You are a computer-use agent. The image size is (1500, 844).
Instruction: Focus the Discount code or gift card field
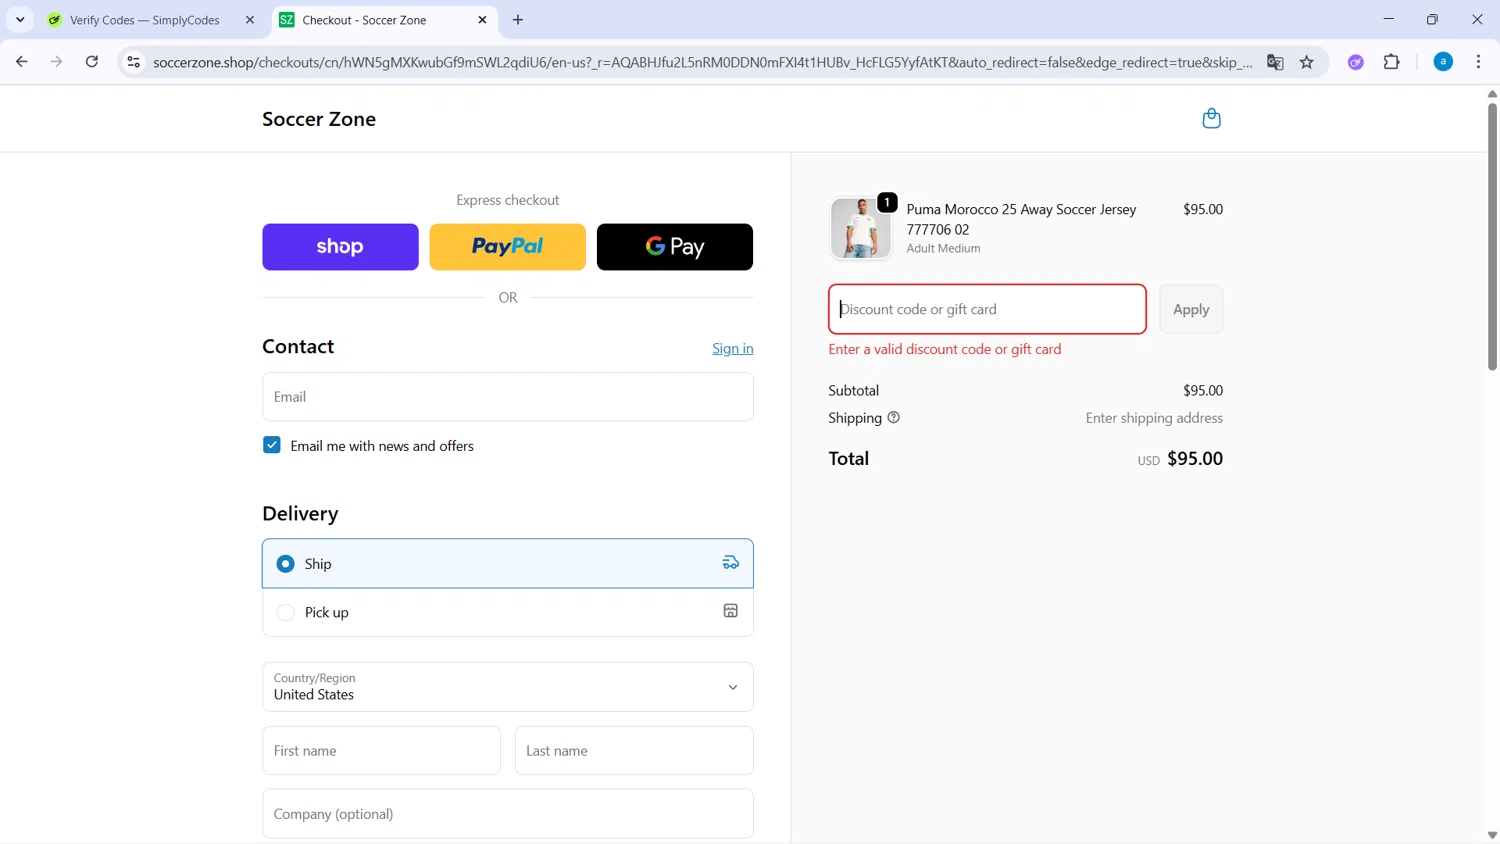pyautogui.click(x=987, y=309)
